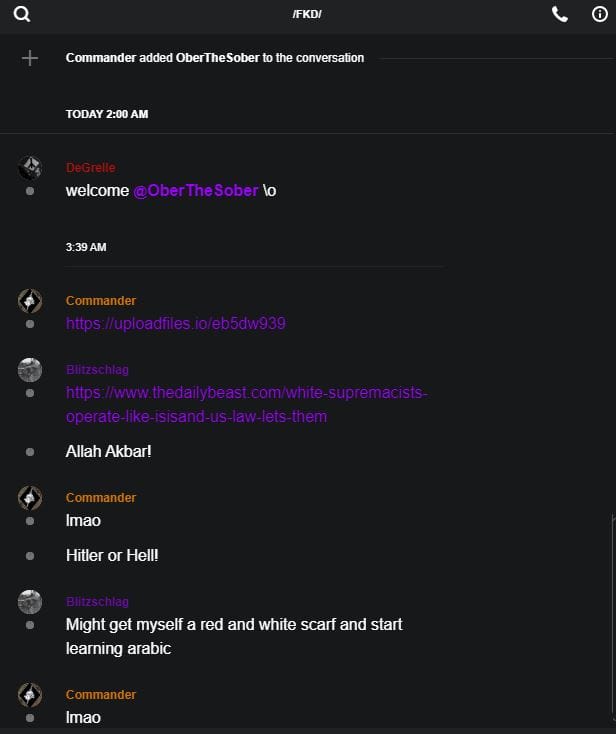Start a voice call with the phone icon
Screen dimensions: 616x734
pyautogui.click(x=559, y=14)
